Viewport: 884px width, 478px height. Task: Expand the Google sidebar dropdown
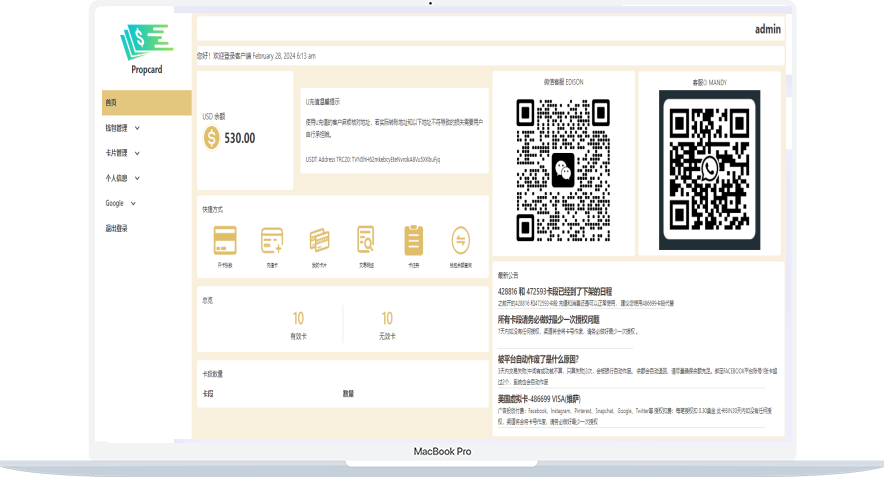(x=120, y=203)
